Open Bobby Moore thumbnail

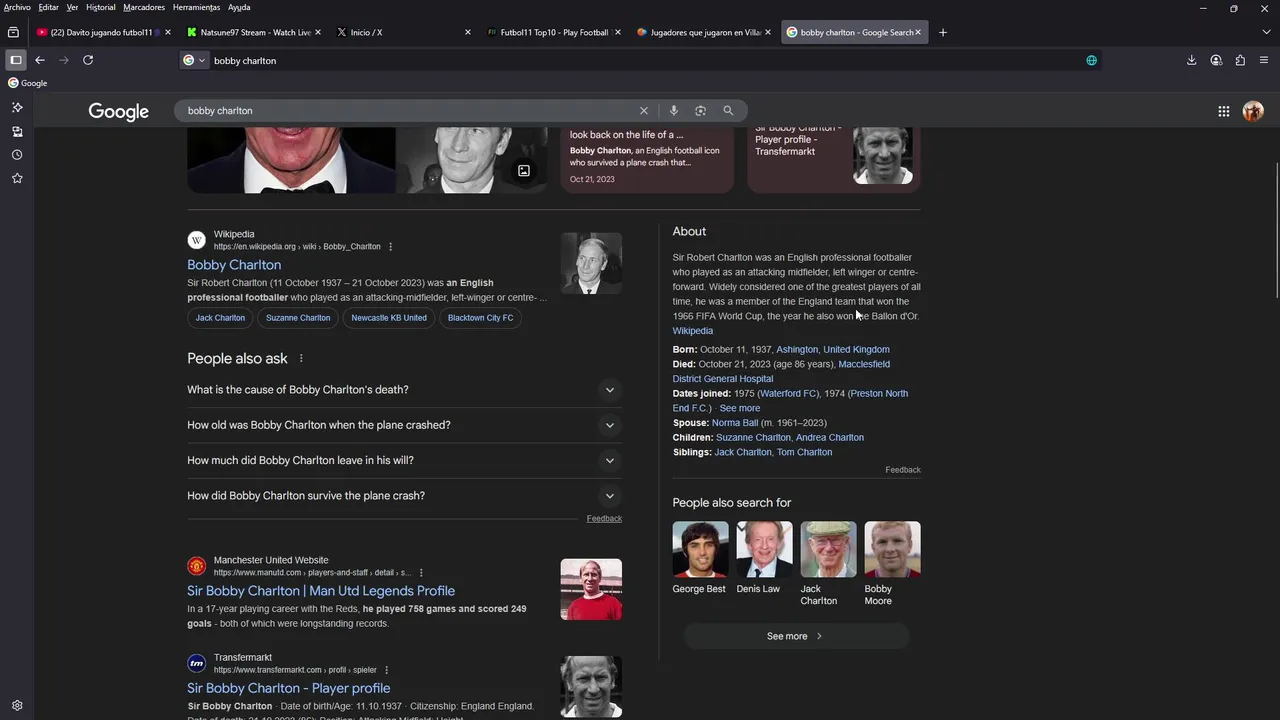(892, 549)
